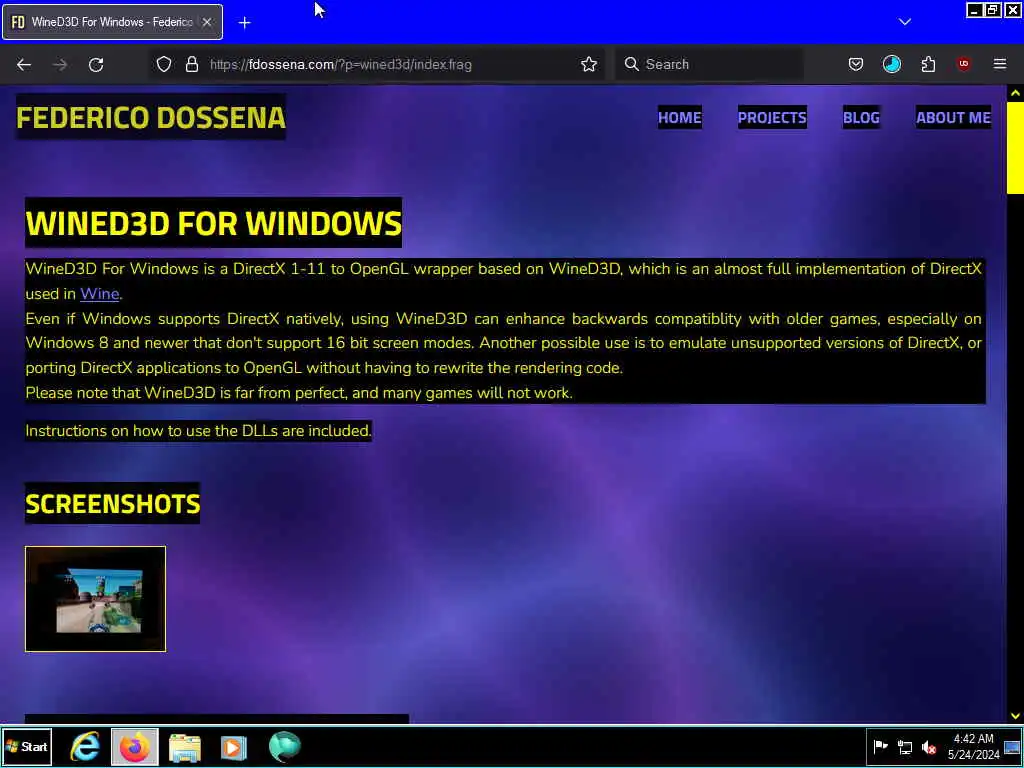
Task: Open the green globe browser taskbar icon
Action: pyautogui.click(x=285, y=746)
